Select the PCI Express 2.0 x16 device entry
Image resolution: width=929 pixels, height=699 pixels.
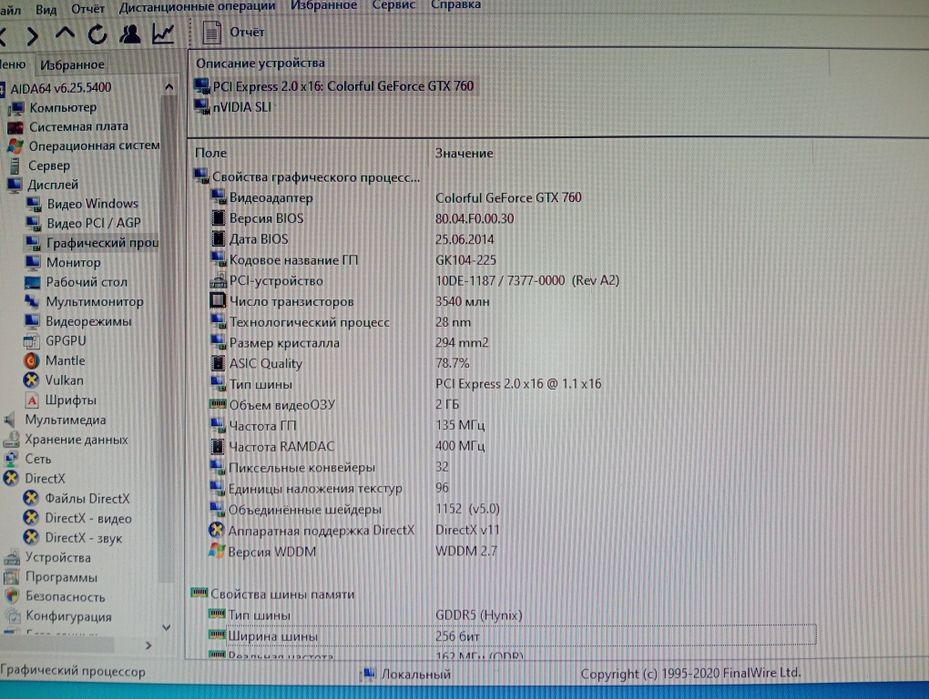[x=334, y=86]
